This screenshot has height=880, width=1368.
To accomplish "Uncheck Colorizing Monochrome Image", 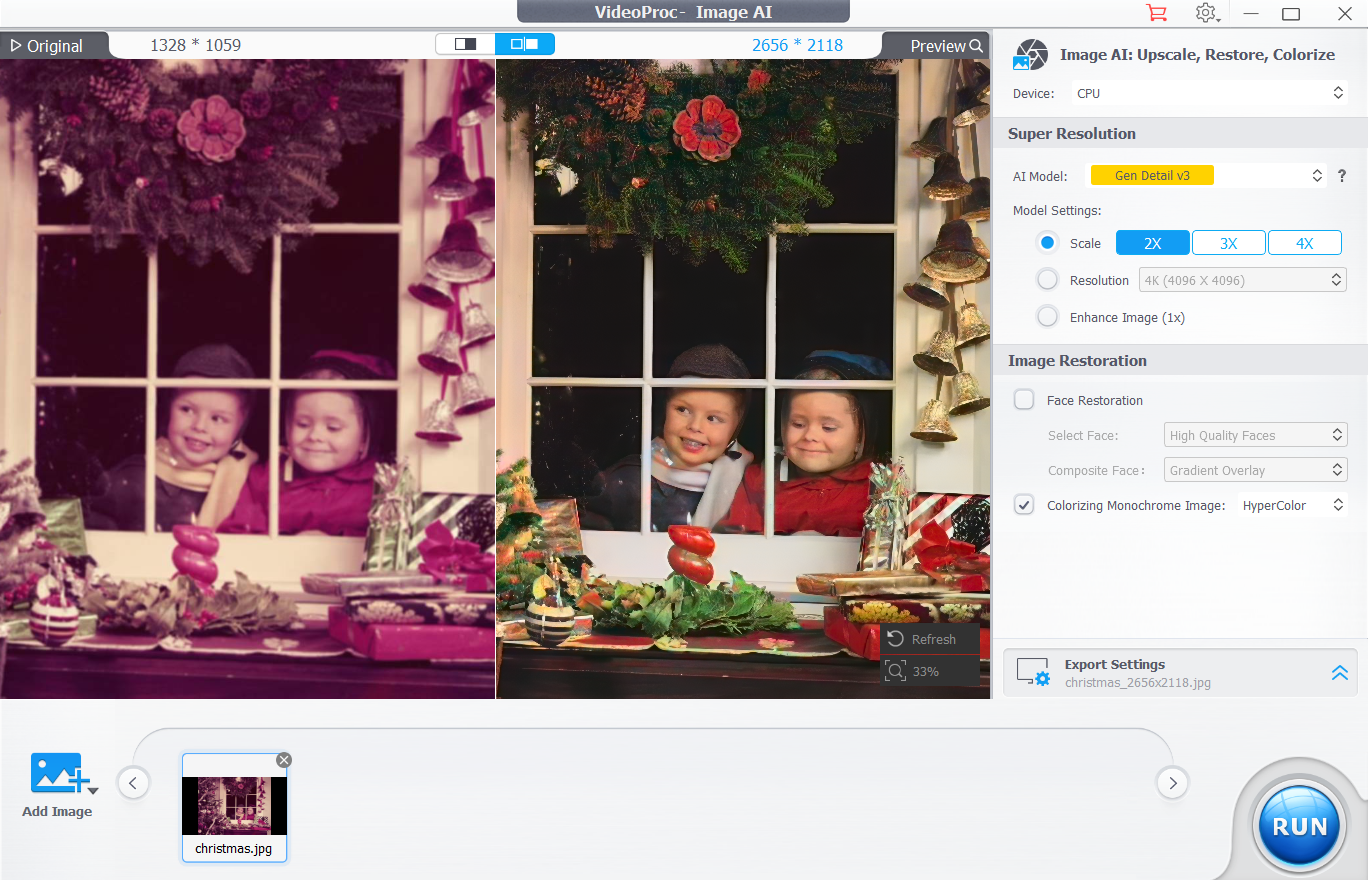I will [x=1024, y=505].
